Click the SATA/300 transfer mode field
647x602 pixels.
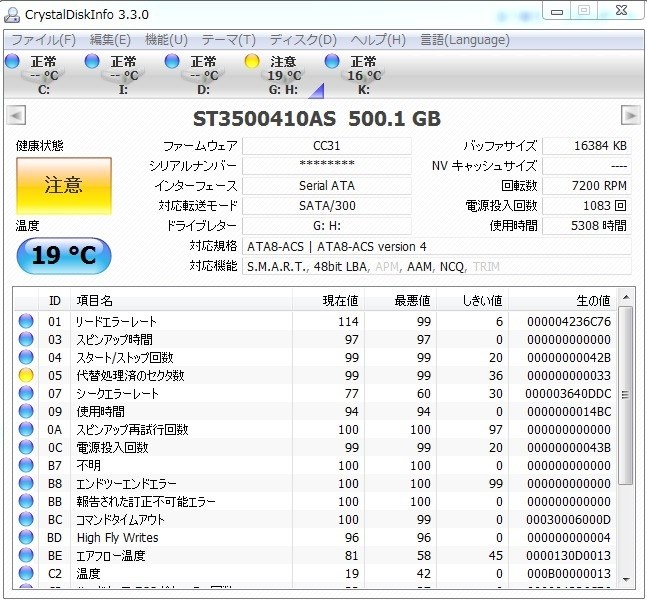click(327, 205)
